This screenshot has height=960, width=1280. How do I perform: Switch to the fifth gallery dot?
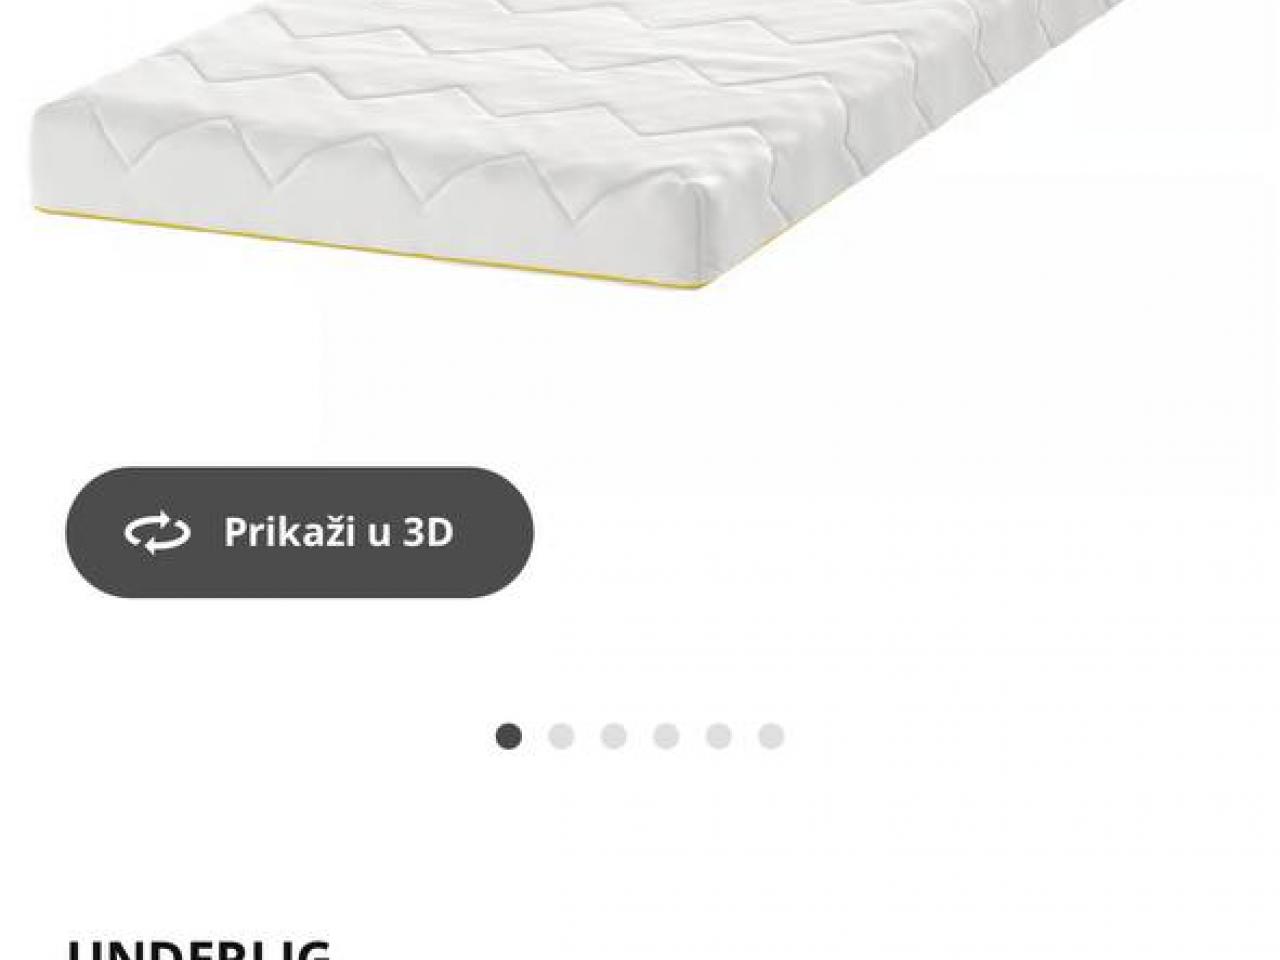[x=718, y=737]
